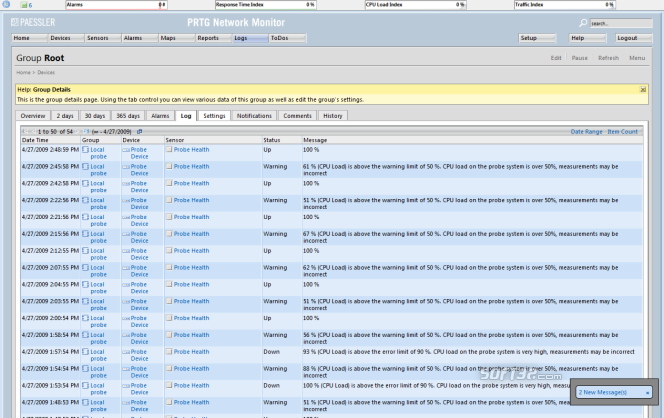Switch to the Overview tab
This screenshot has height=418, width=664.
(x=33, y=116)
